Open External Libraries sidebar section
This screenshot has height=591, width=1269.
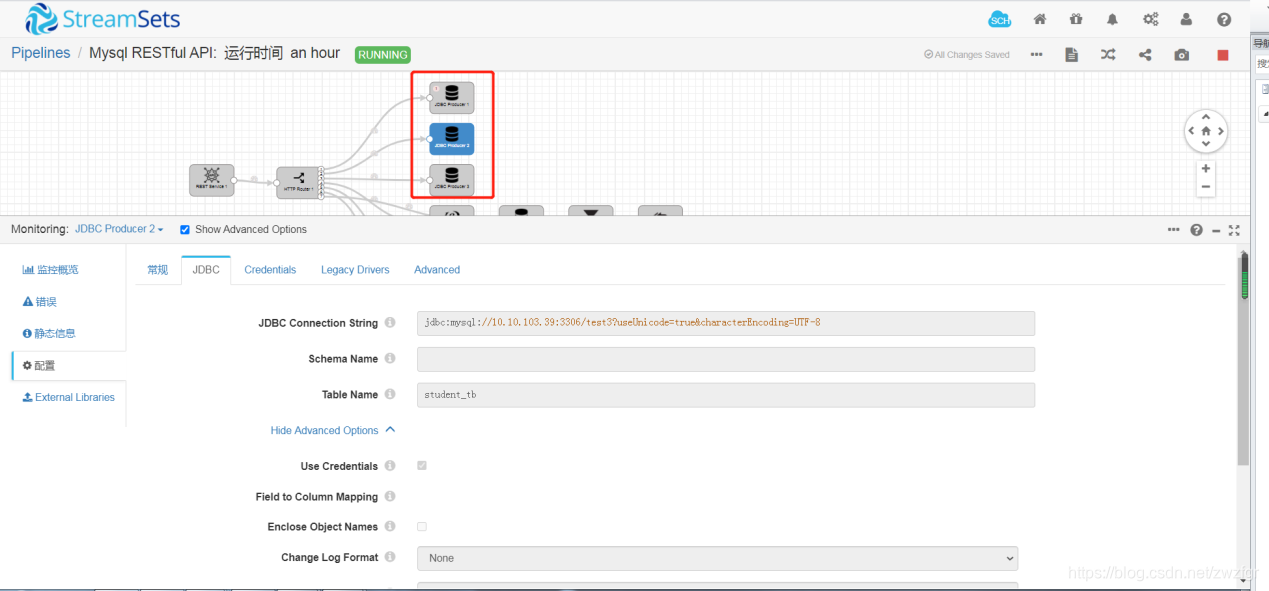click(x=69, y=398)
